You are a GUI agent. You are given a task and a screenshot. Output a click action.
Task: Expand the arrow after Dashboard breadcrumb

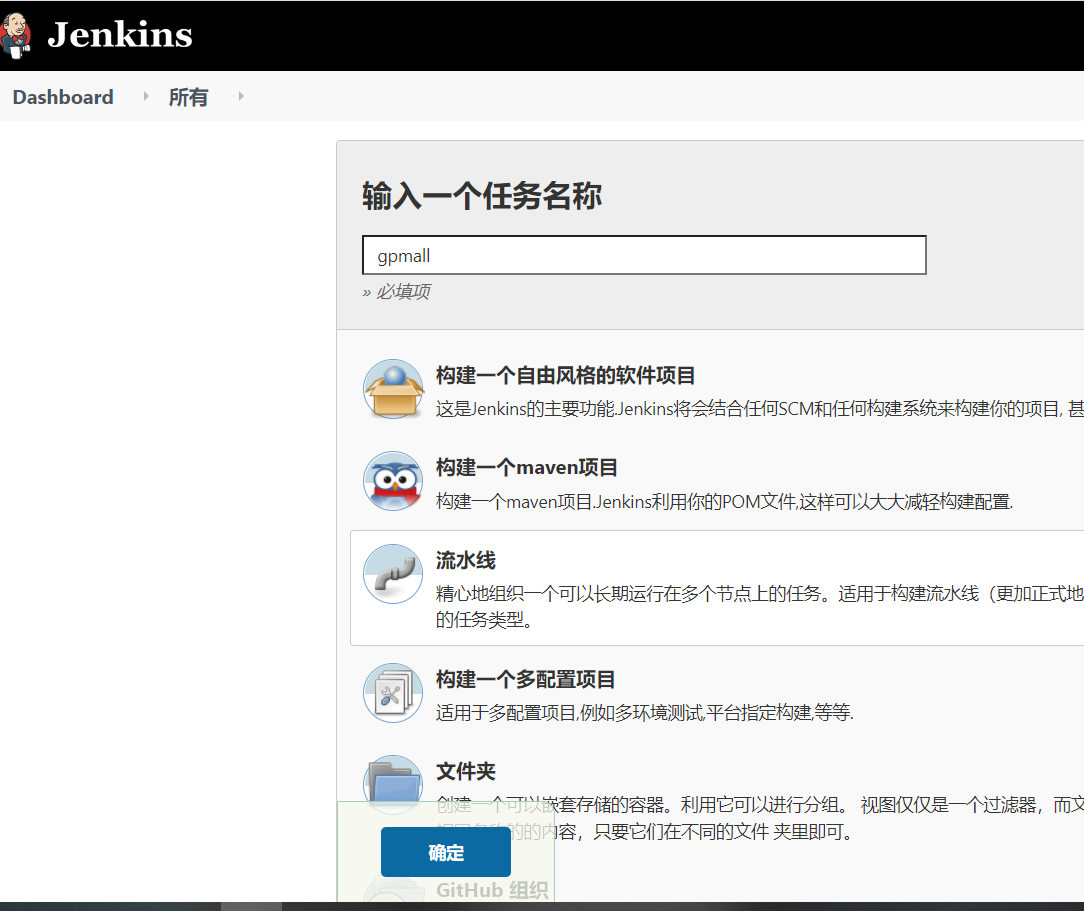(x=145, y=96)
